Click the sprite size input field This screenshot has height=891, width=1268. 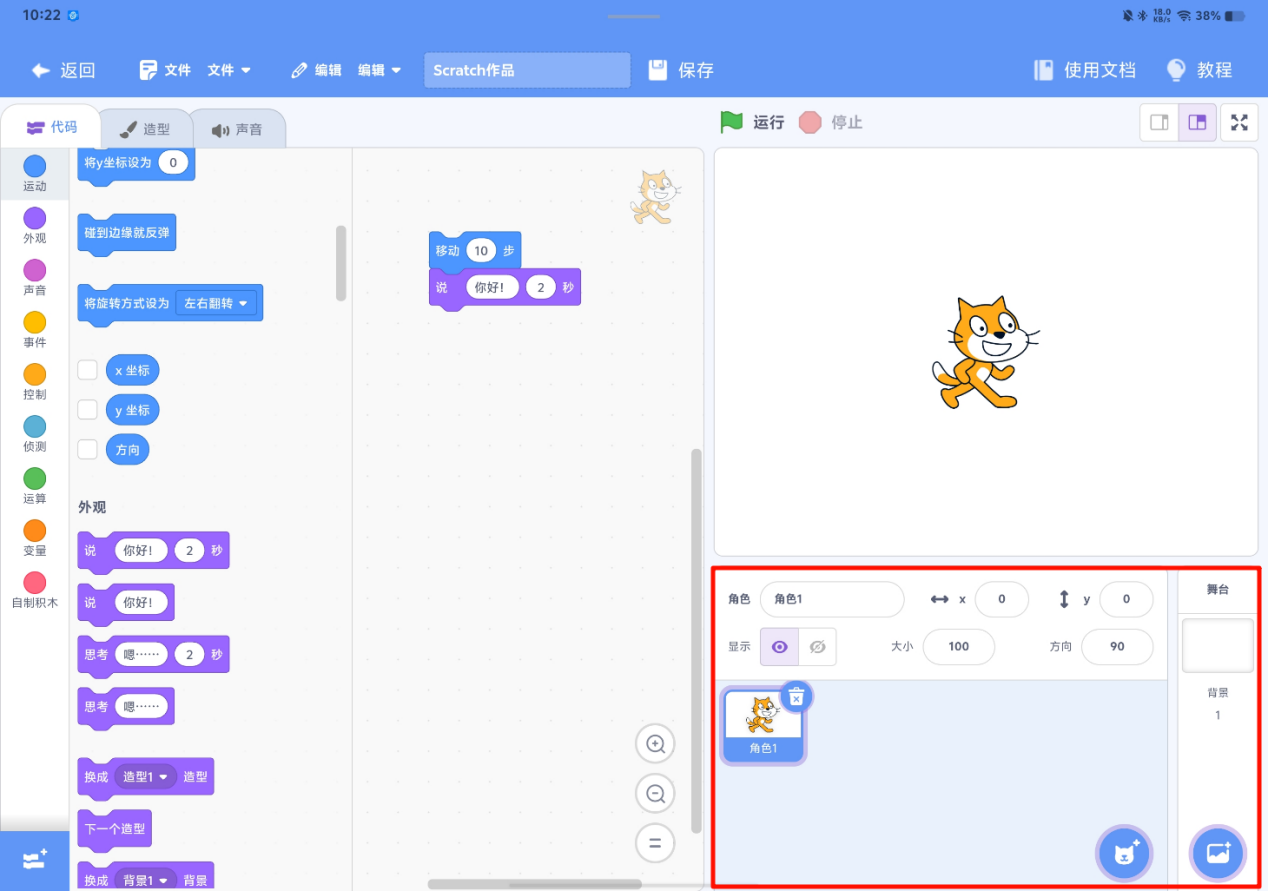958,647
